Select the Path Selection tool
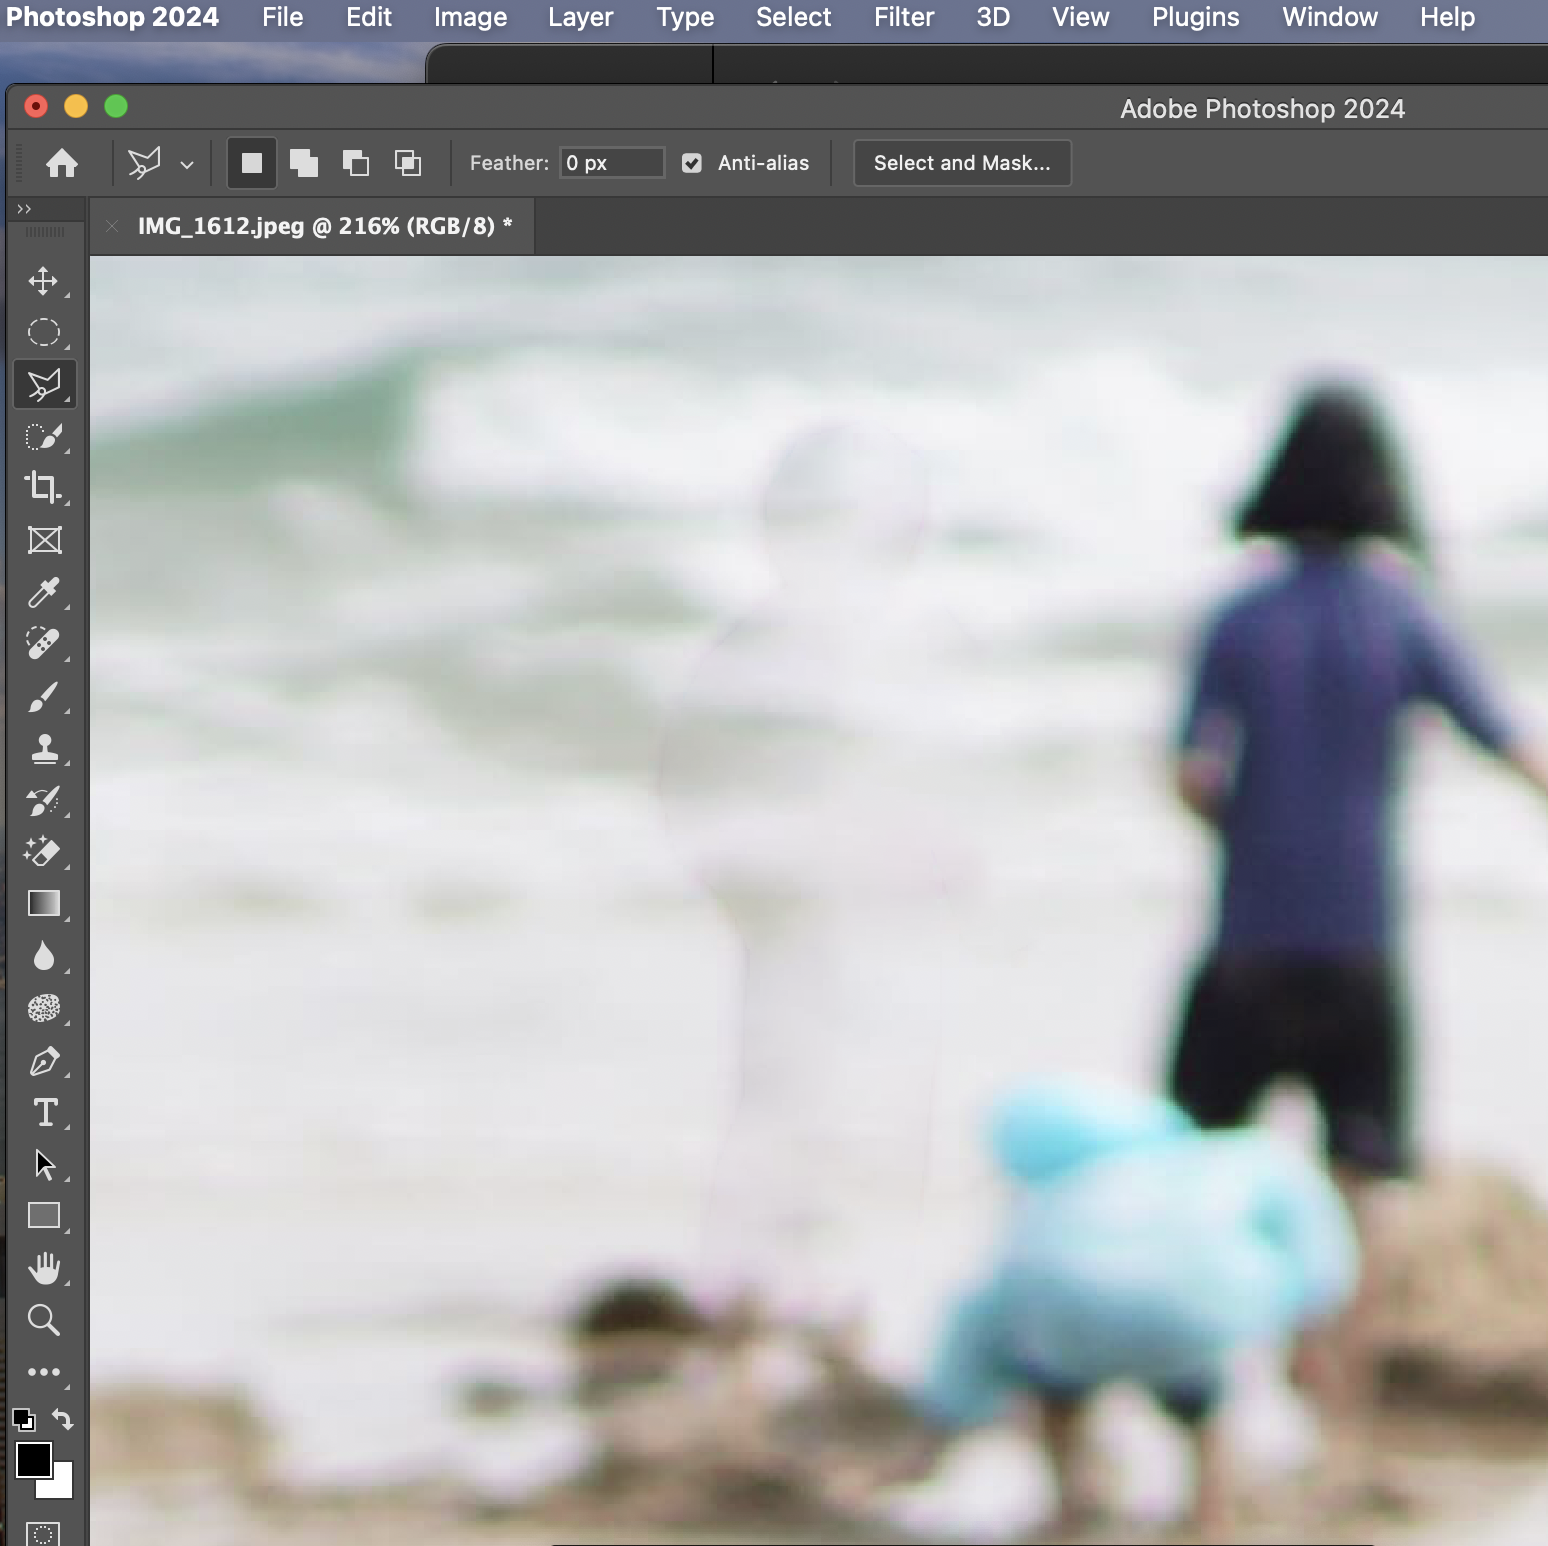 coord(45,1164)
